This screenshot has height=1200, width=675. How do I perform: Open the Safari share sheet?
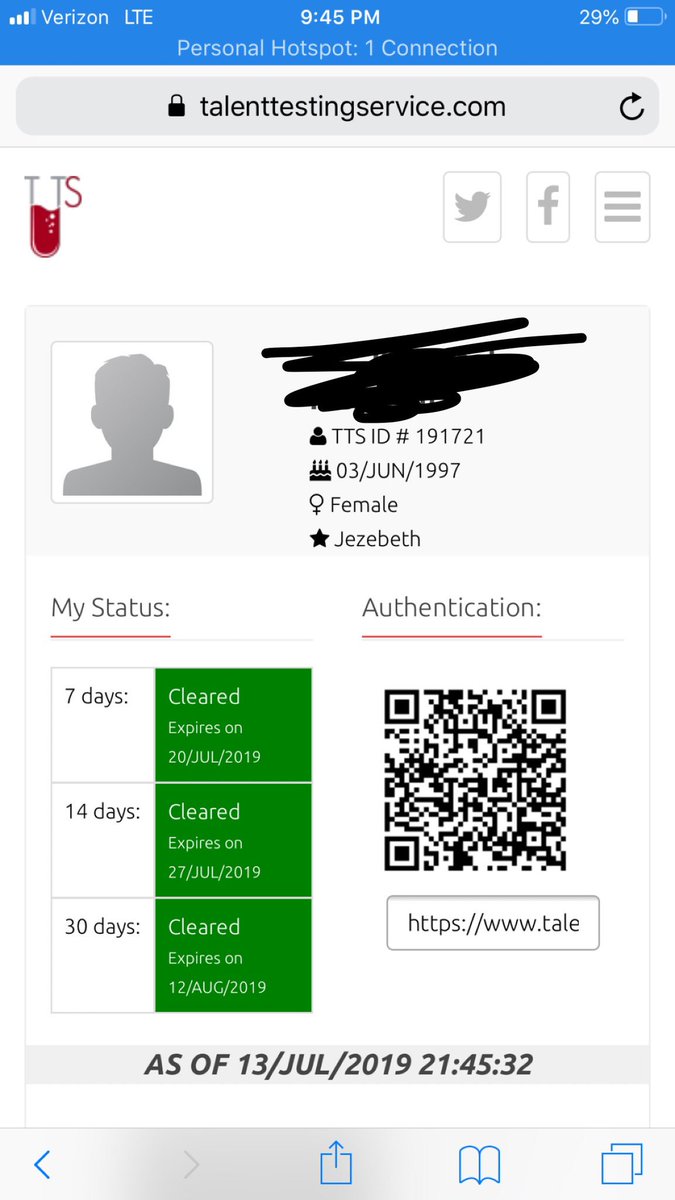point(336,1163)
